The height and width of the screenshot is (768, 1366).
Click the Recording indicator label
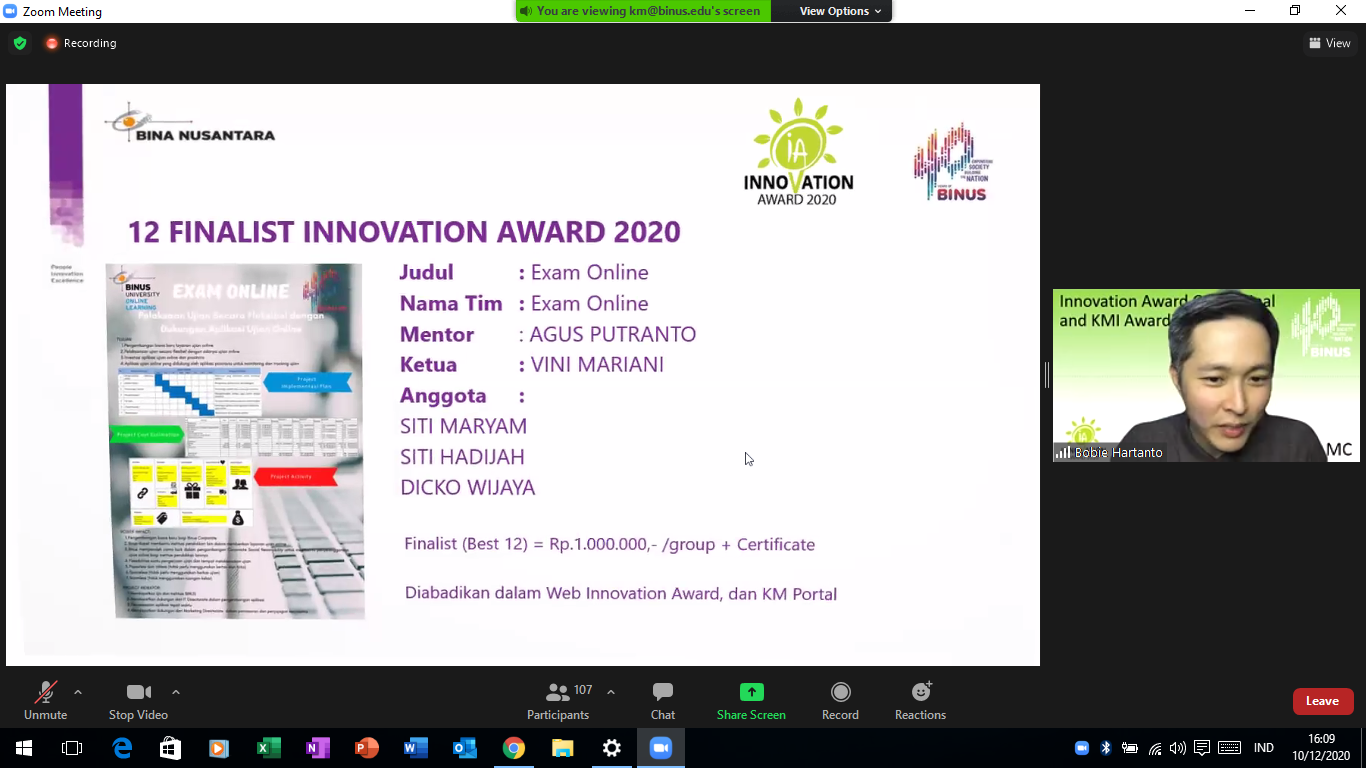pyautogui.click(x=81, y=43)
